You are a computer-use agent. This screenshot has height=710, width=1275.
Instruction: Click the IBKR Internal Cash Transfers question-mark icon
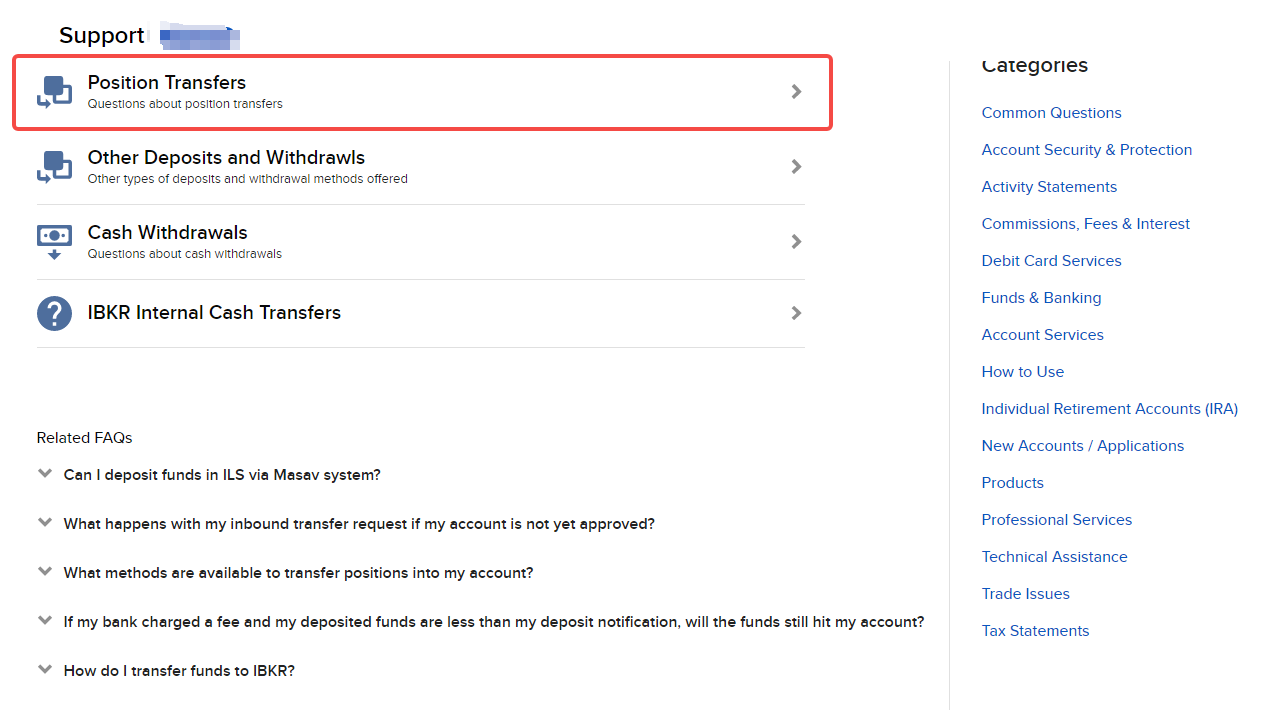coord(54,313)
